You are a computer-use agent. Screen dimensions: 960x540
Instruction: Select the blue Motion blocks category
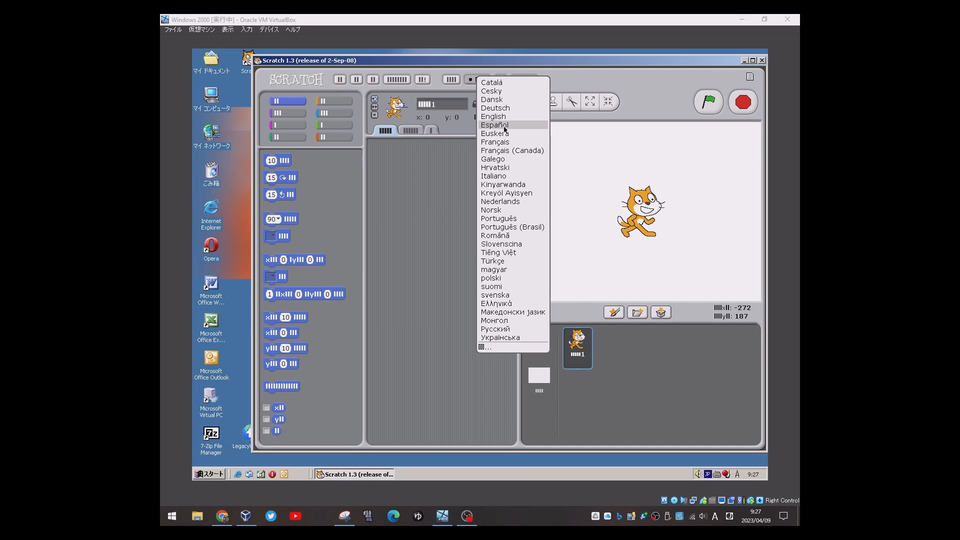[x=287, y=101]
